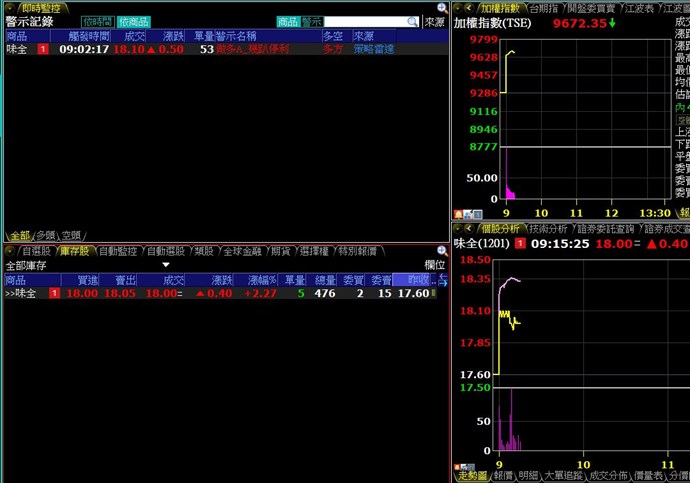Click the red badge beside 味全 in inventory list
The height and width of the screenshot is (483, 690).
42,294
